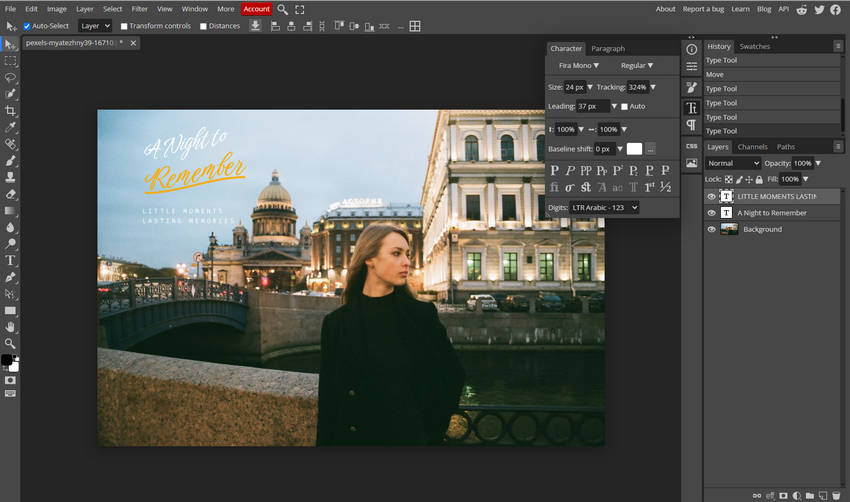The height and width of the screenshot is (502, 850).
Task: Open the Report a bug link
Action: point(703,9)
